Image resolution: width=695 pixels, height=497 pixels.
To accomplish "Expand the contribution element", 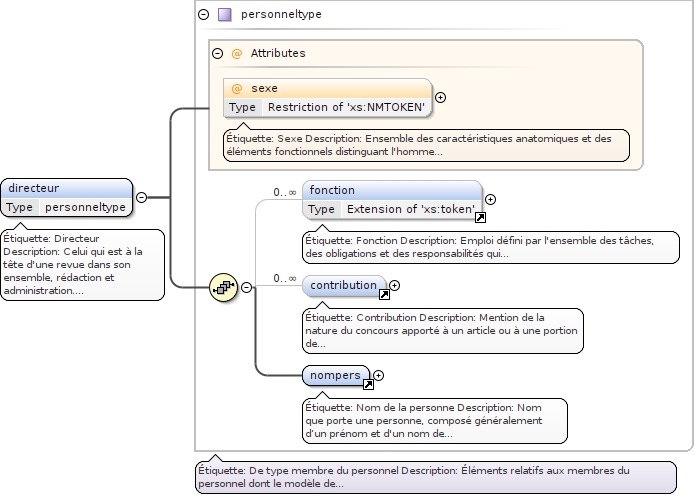I will tap(394, 285).
